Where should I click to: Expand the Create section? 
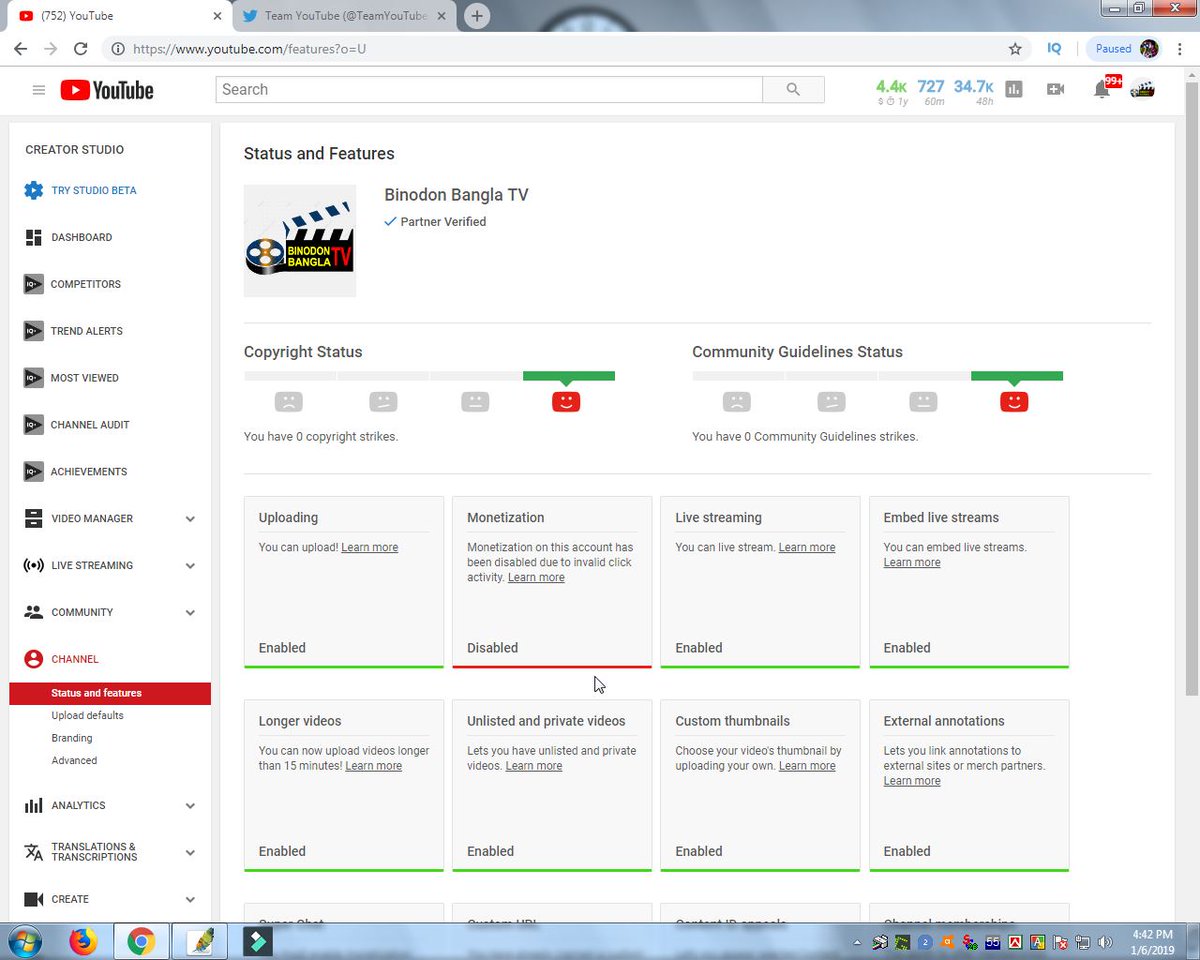190,900
